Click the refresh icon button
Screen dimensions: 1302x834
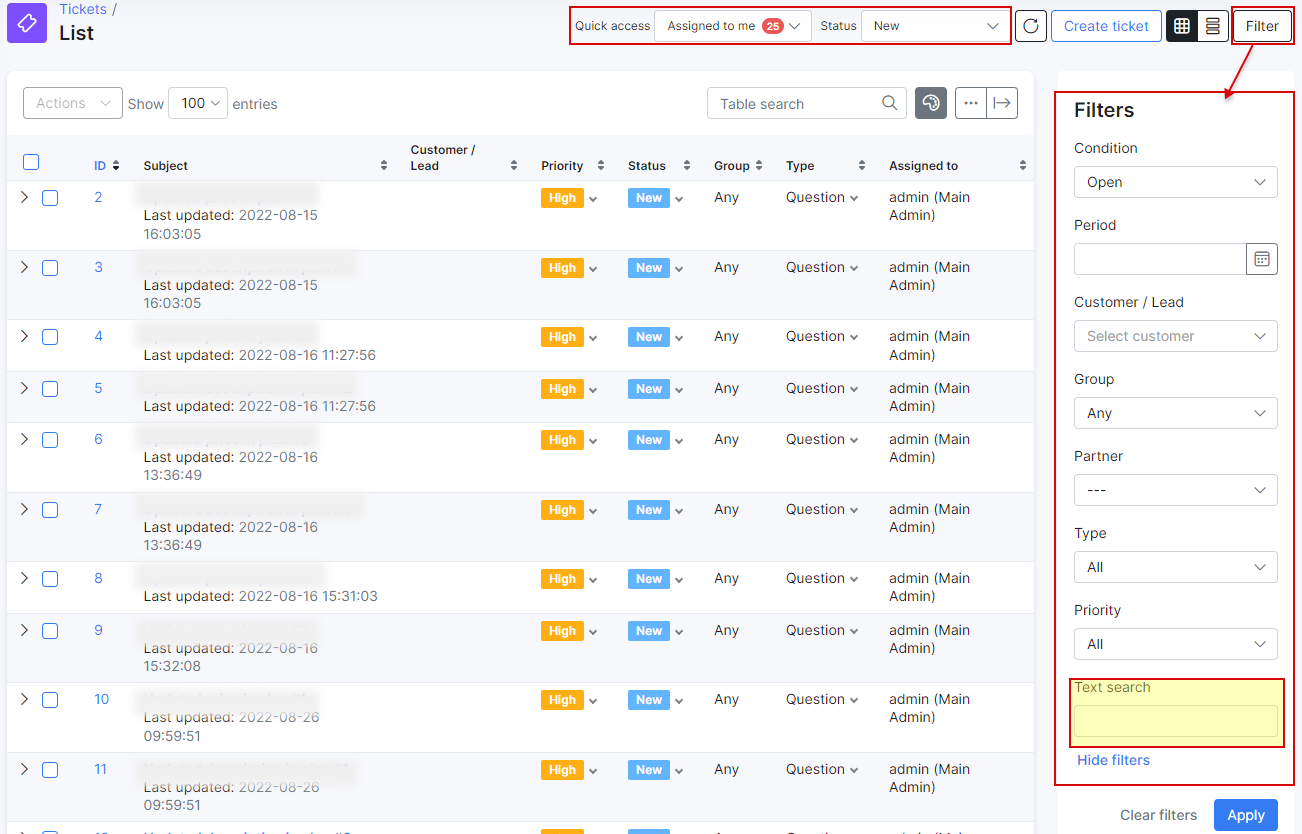pos(1030,26)
